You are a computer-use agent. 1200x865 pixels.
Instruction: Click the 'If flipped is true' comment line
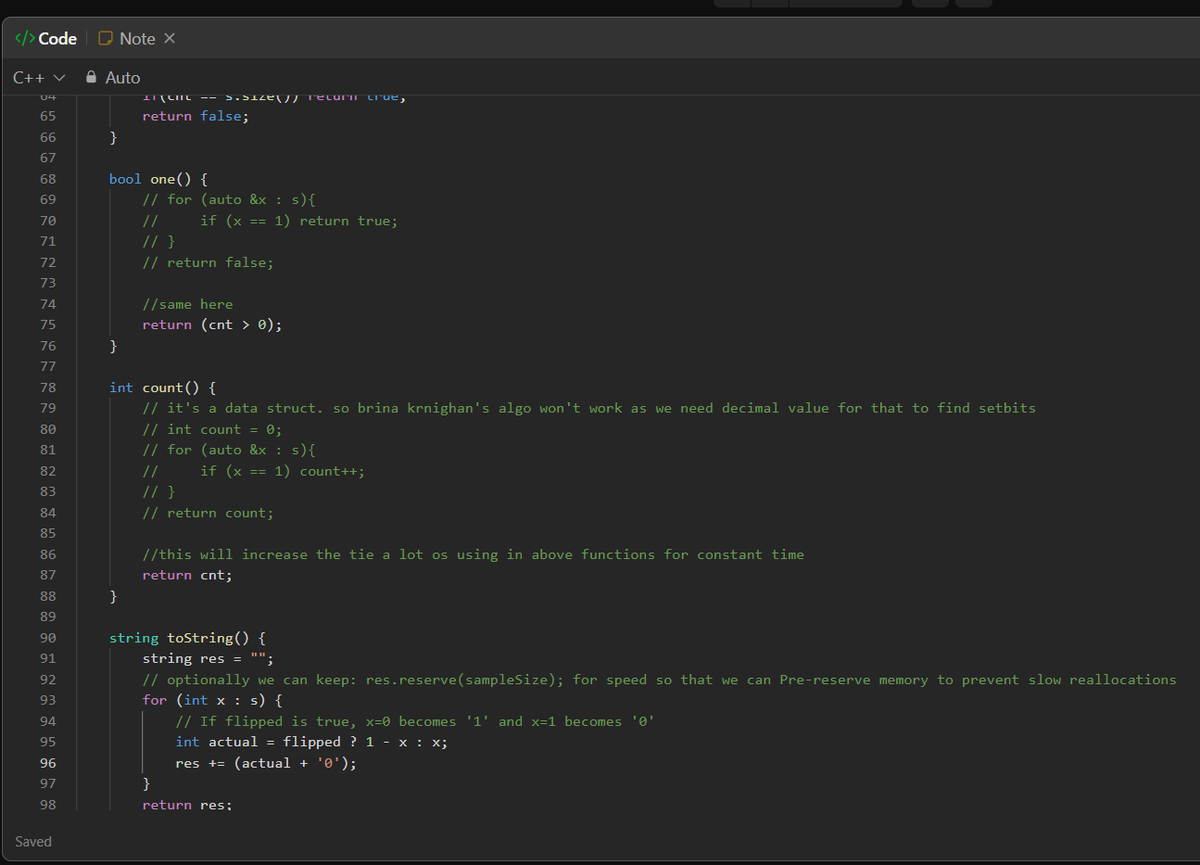tap(415, 721)
